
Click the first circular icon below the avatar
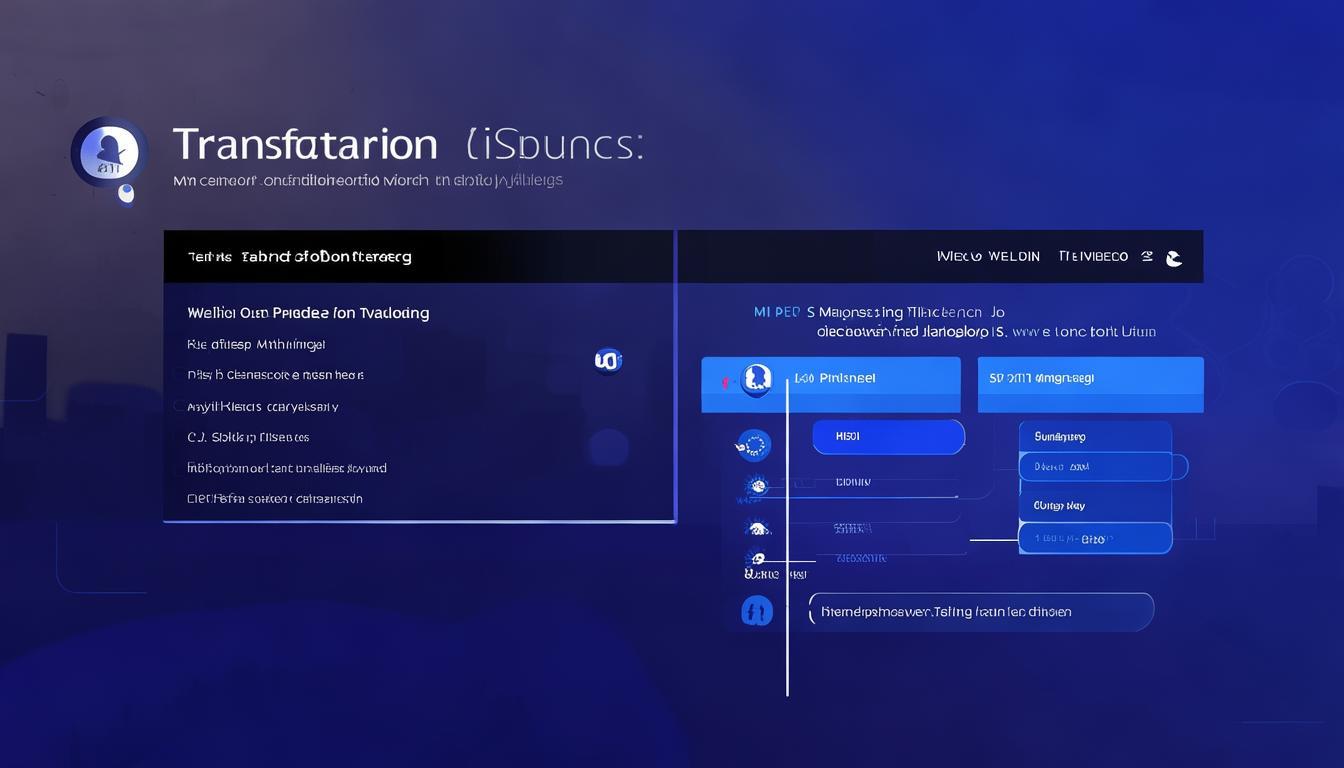pyautogui.click(x=753, y=445)
